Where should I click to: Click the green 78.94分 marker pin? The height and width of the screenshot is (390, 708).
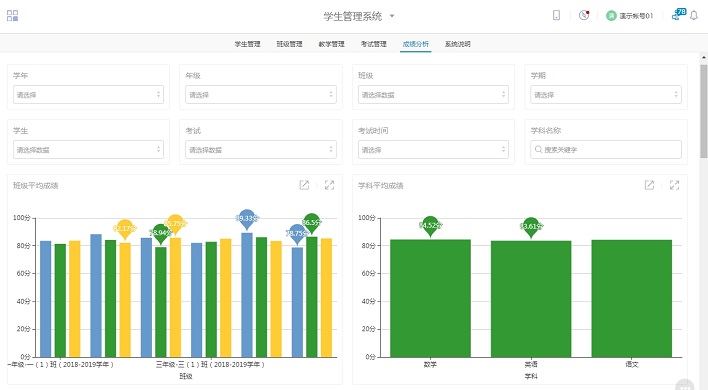(161, 233)
